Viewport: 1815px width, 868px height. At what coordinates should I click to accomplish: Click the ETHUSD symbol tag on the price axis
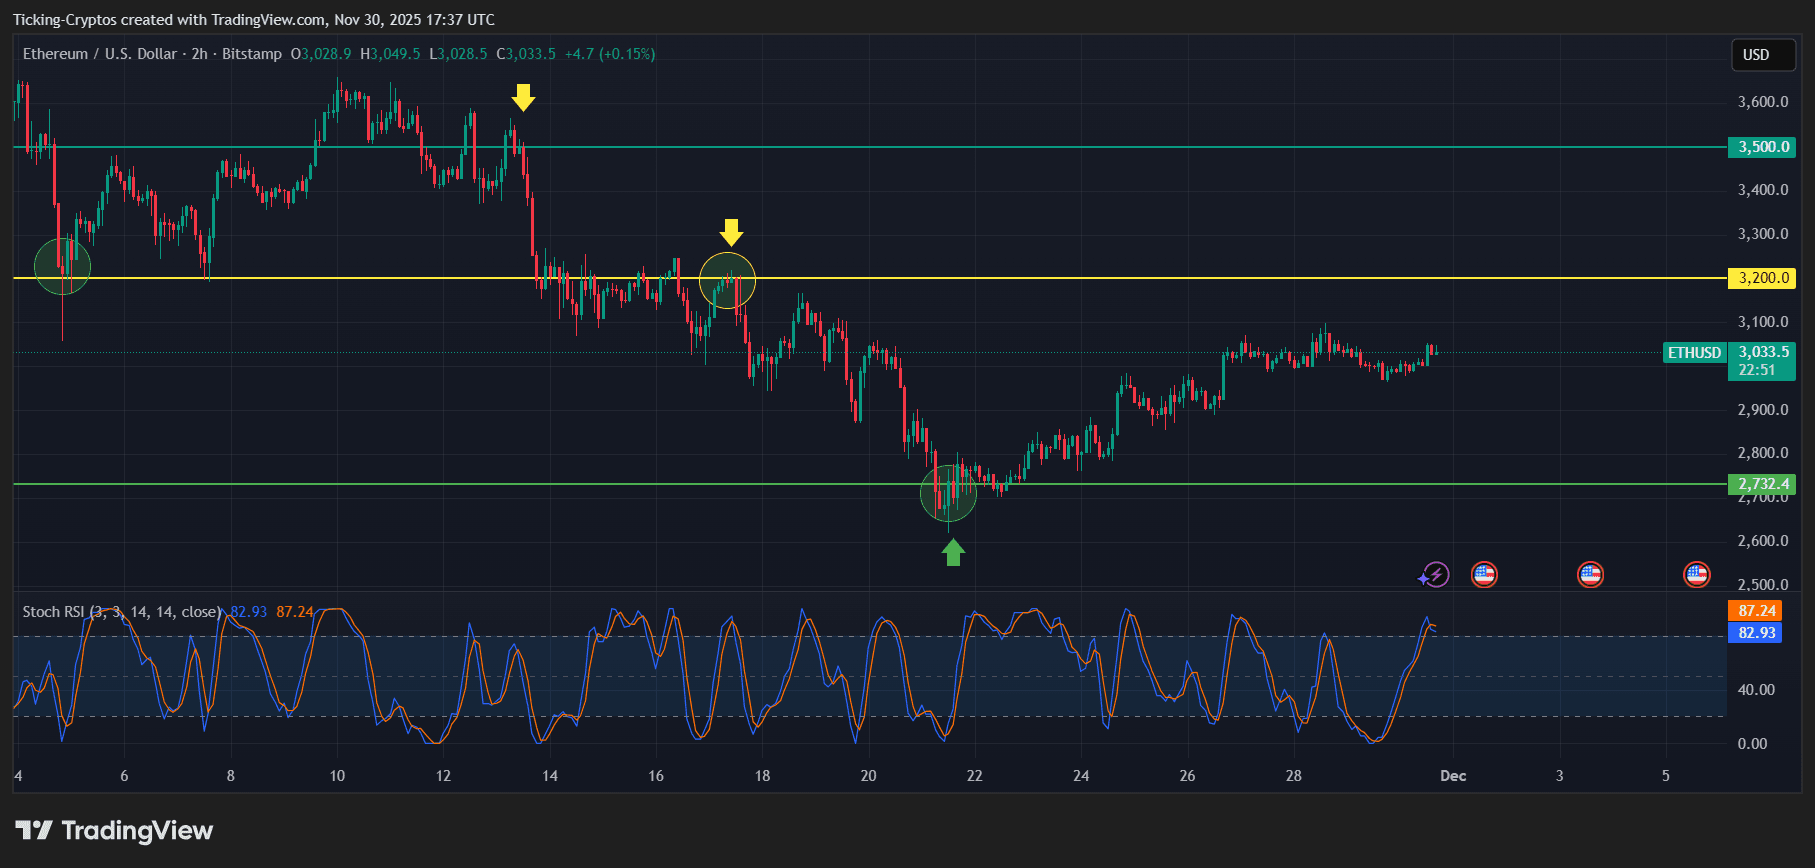(1694, 352)
